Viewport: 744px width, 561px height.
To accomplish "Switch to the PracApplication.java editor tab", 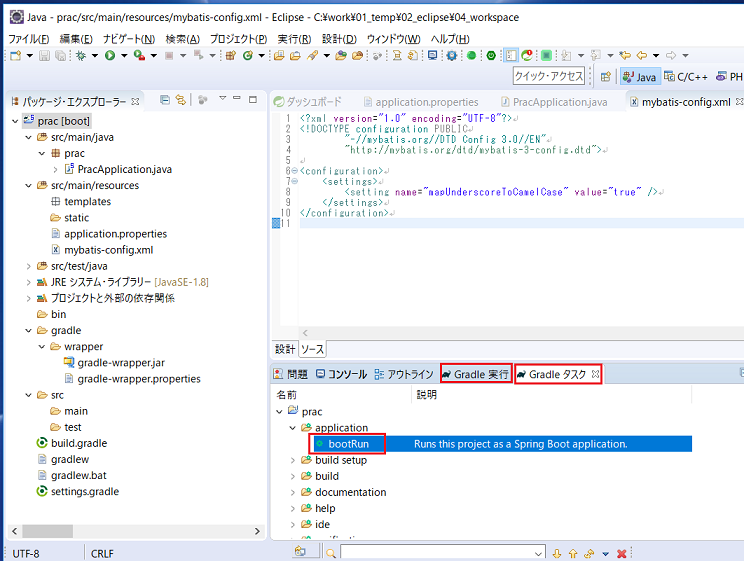I will tap(554, 102).
